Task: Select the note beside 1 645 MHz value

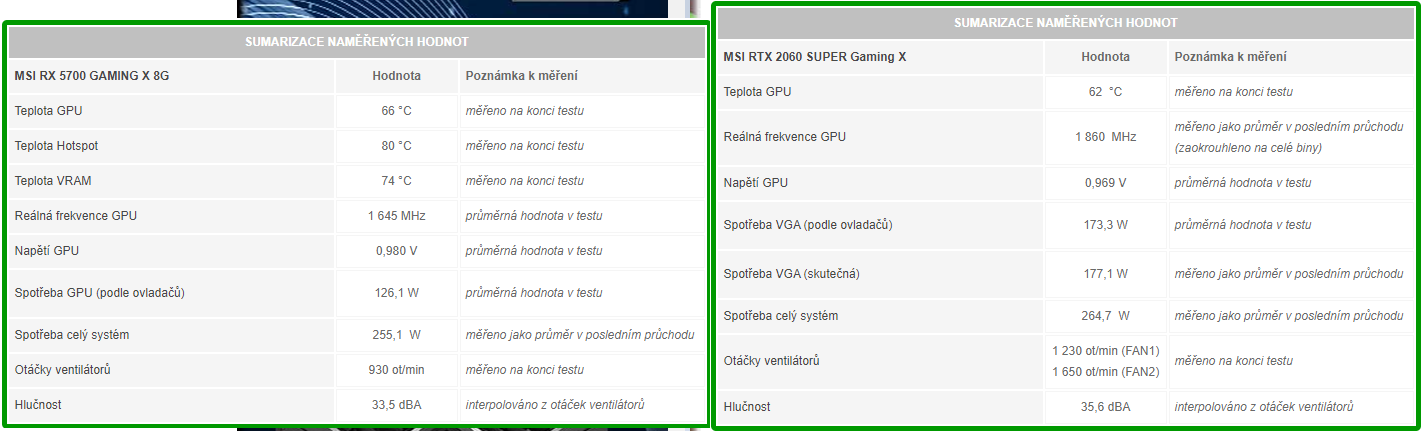Action: (x=533, y=216)
